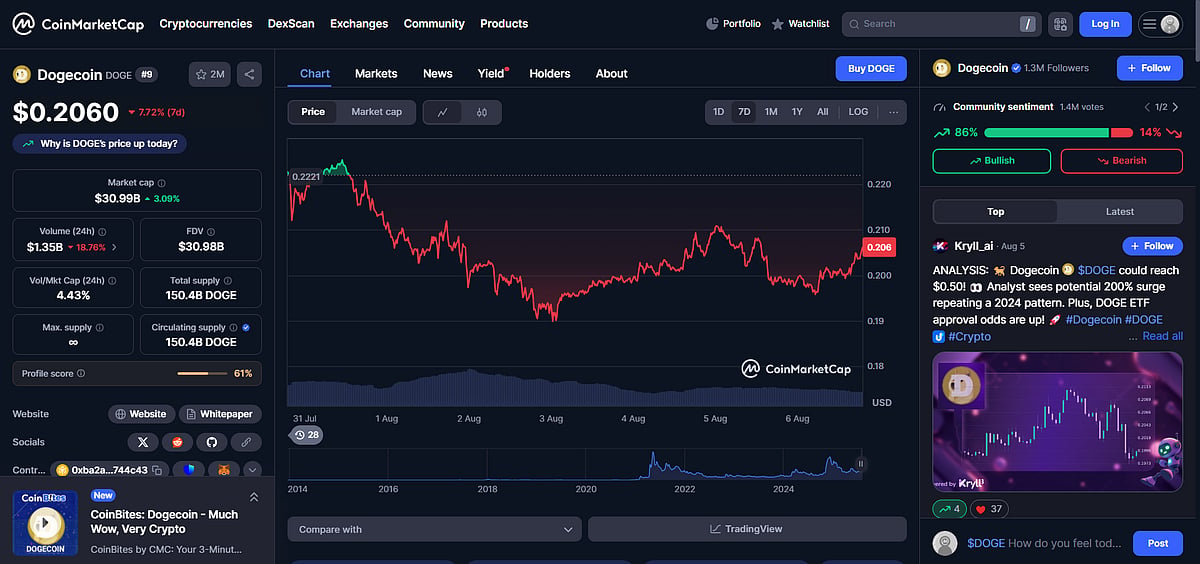1200x564 pixels.
Task: Set chart range to 1D
Action: pos(718,112)
